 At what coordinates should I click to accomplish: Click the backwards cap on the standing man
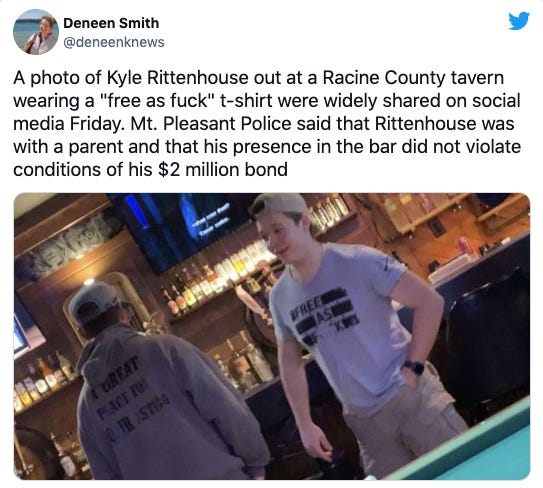point(279,204)
